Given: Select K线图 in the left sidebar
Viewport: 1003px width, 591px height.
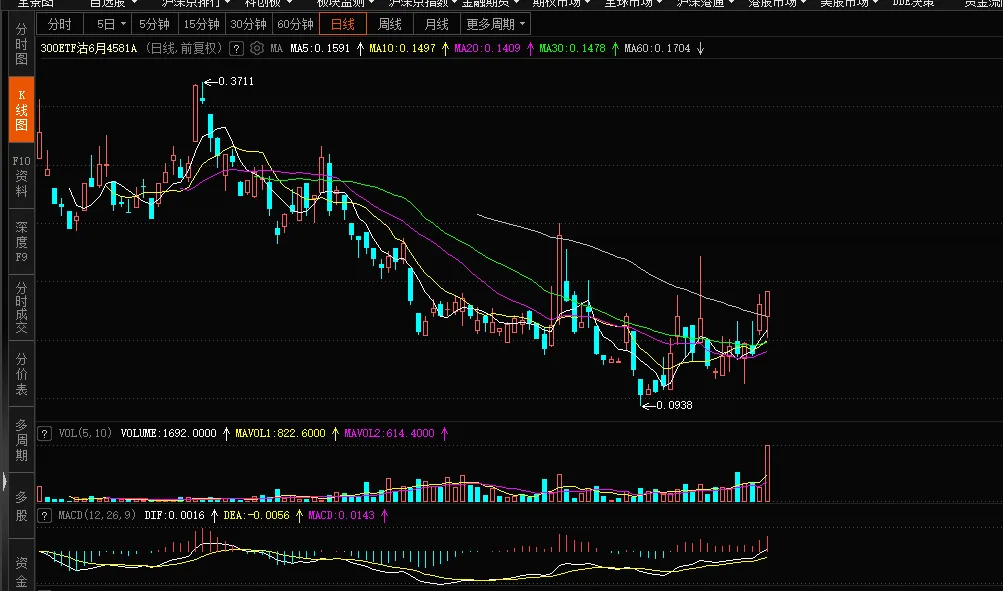Looking at the screenshot, I should click(x=21, y=110).
